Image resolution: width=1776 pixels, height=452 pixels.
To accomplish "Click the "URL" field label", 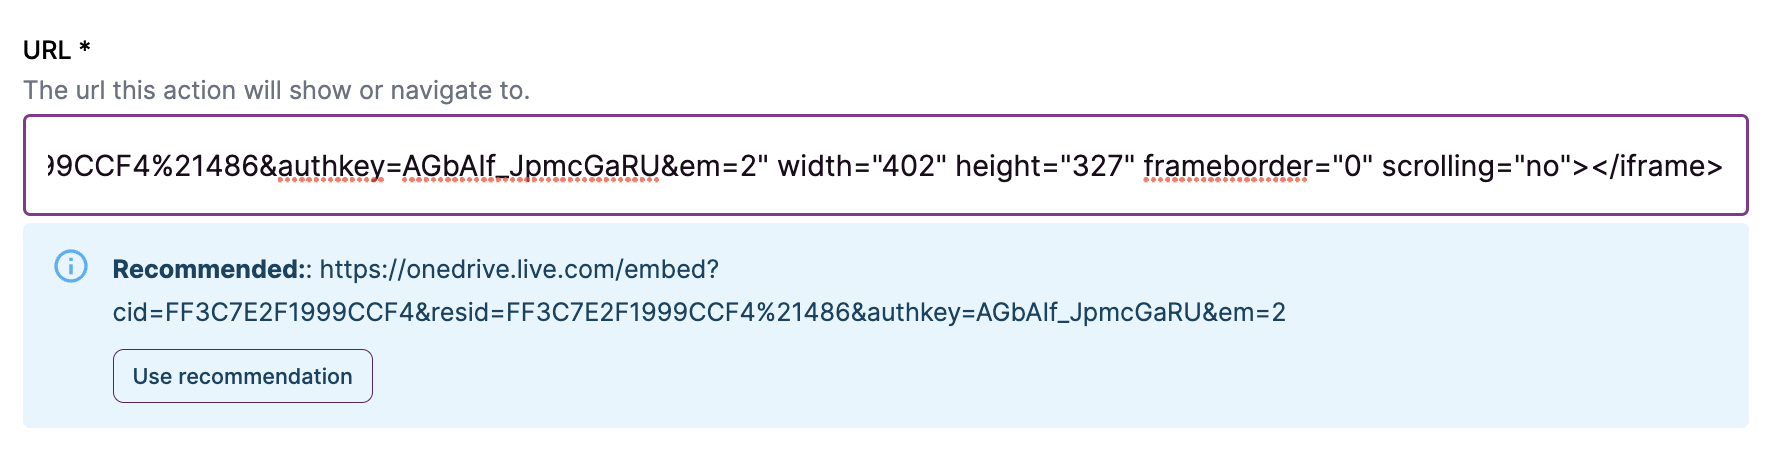I will coord(47,50).
